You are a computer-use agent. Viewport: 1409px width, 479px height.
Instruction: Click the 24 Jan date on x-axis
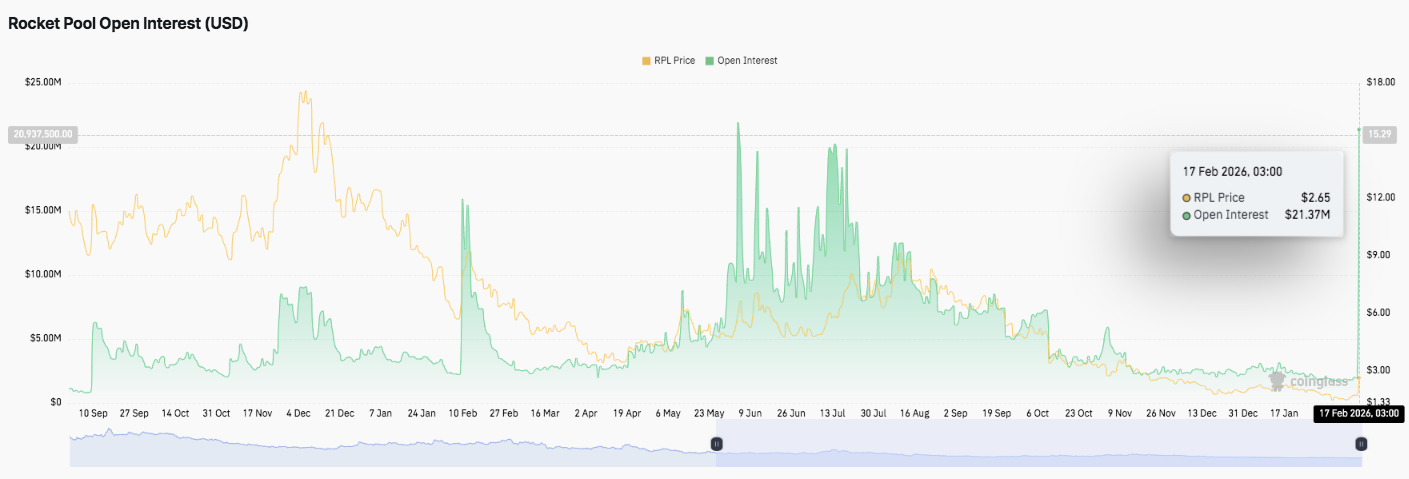[421, 413]
